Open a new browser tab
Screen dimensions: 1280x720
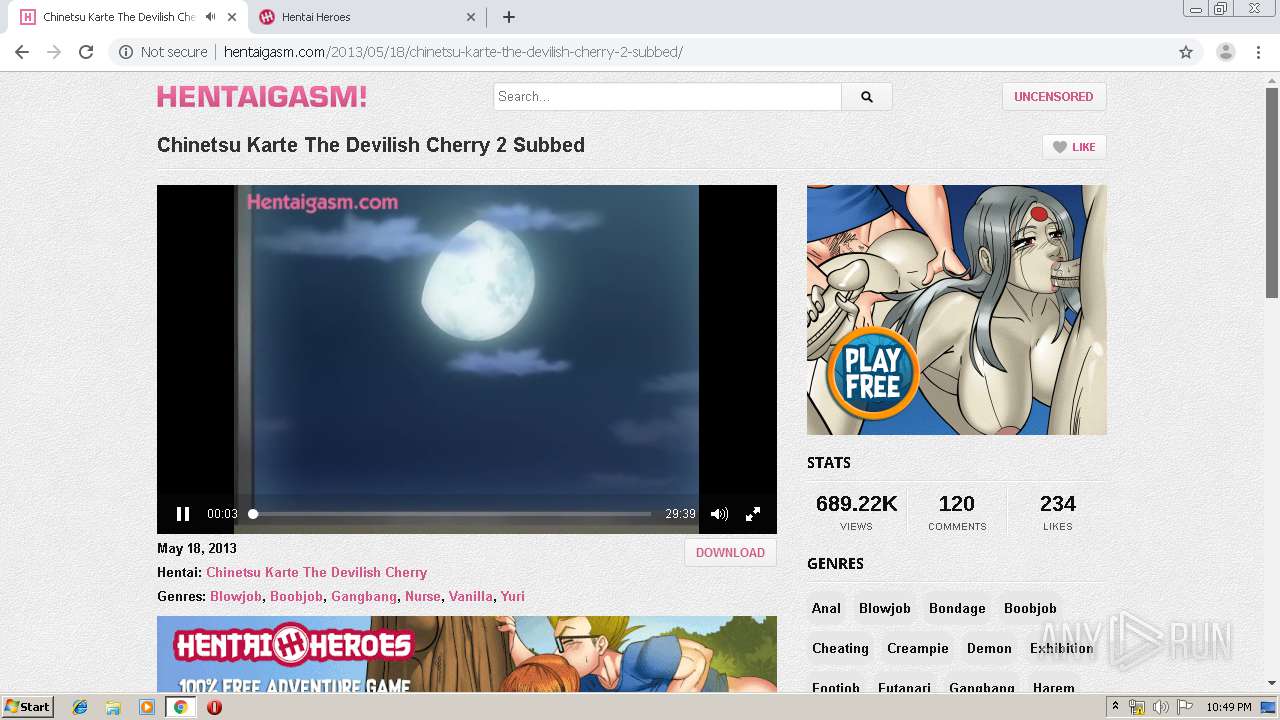(509, 17)
